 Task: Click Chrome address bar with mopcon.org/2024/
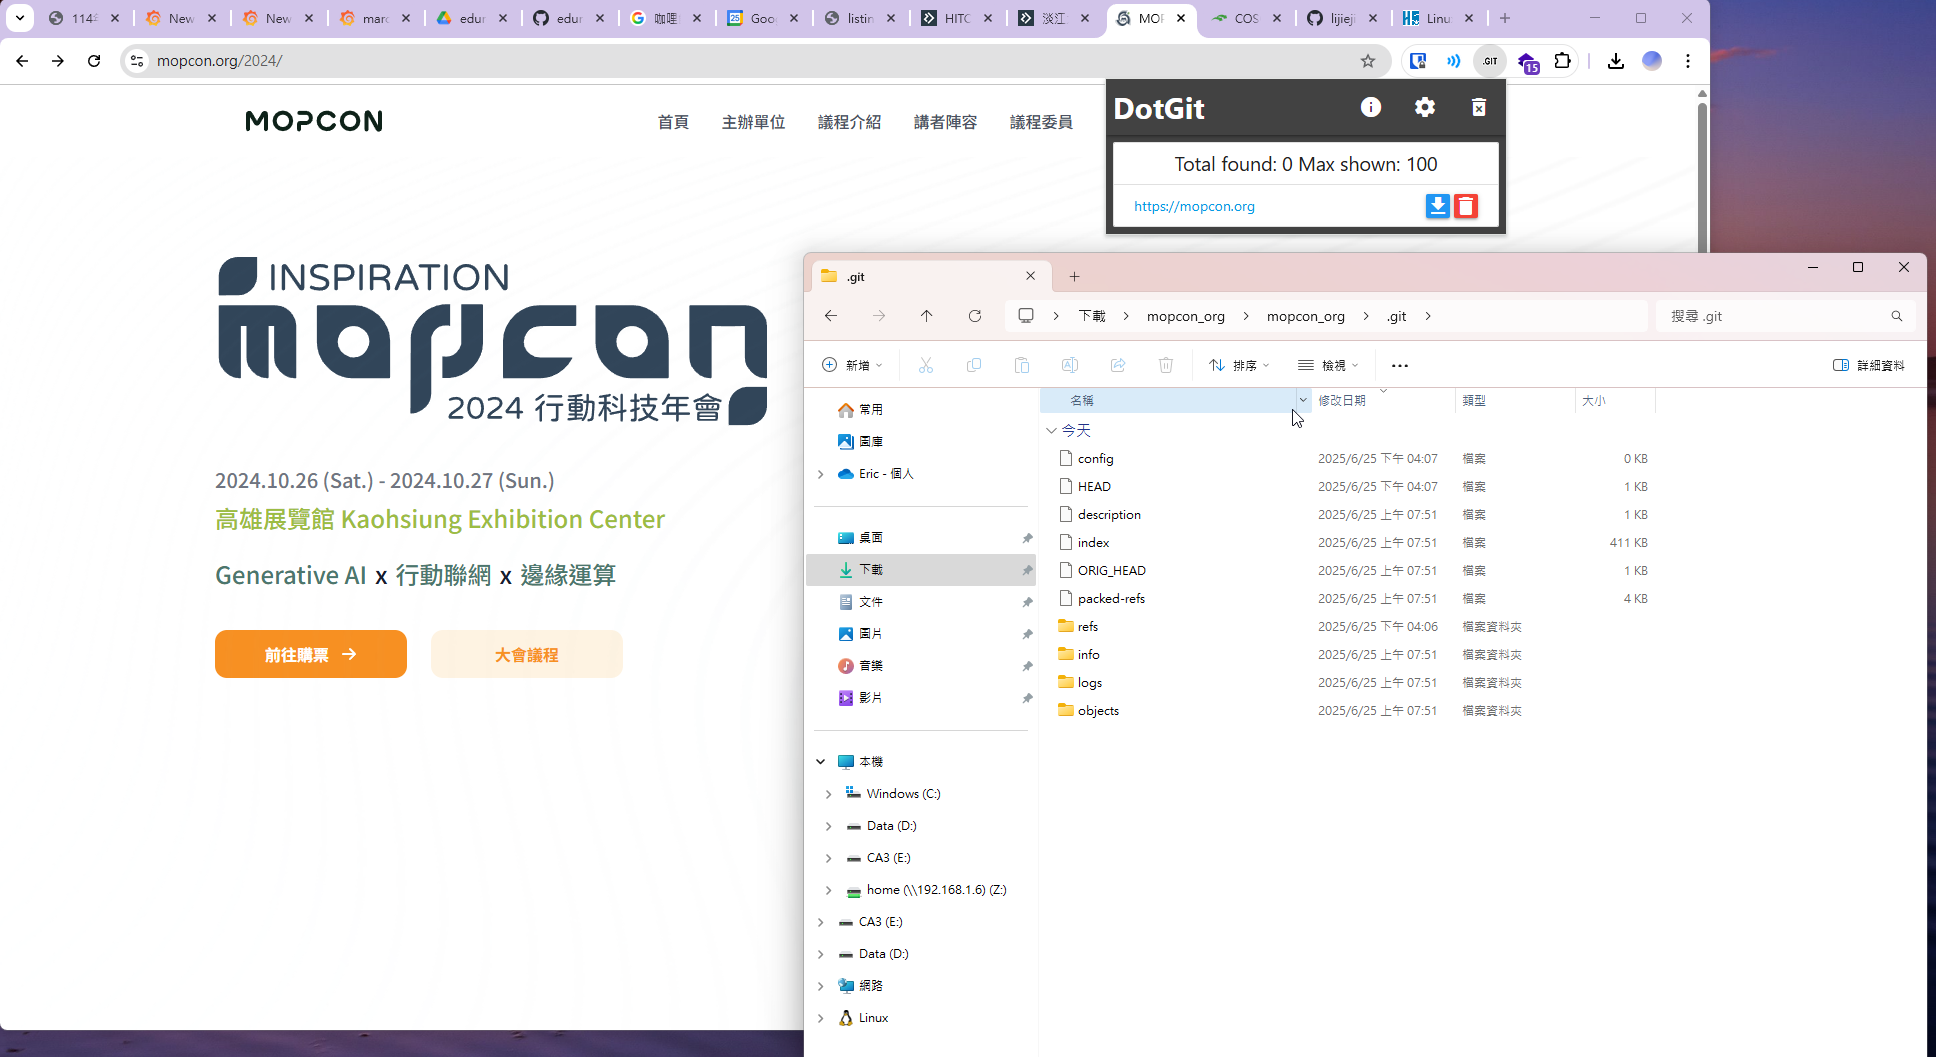[755, 61]
